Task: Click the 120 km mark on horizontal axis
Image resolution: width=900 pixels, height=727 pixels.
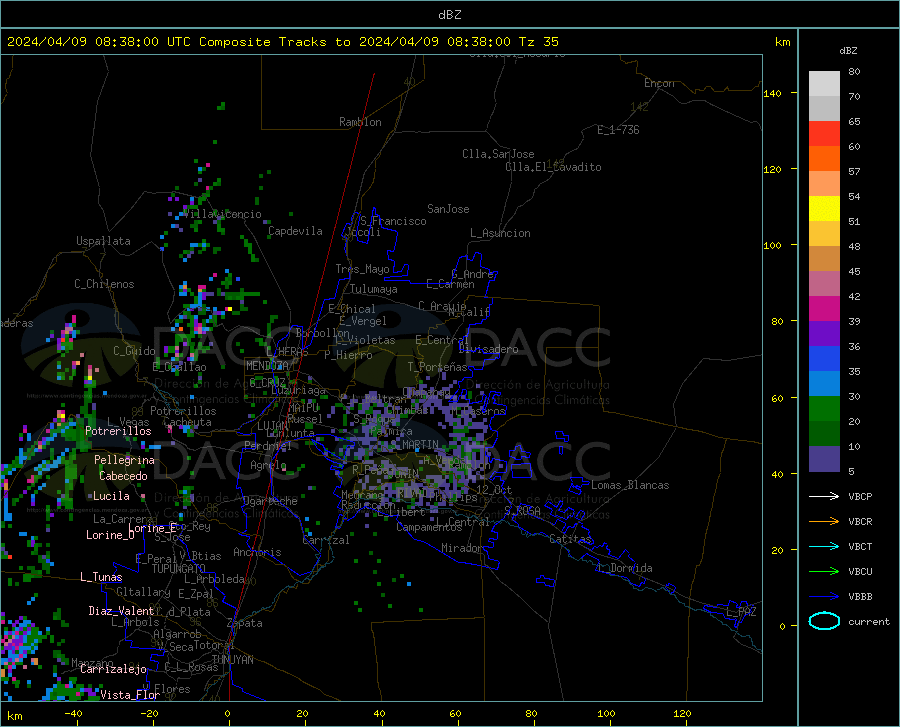Action: coord(682,713)
